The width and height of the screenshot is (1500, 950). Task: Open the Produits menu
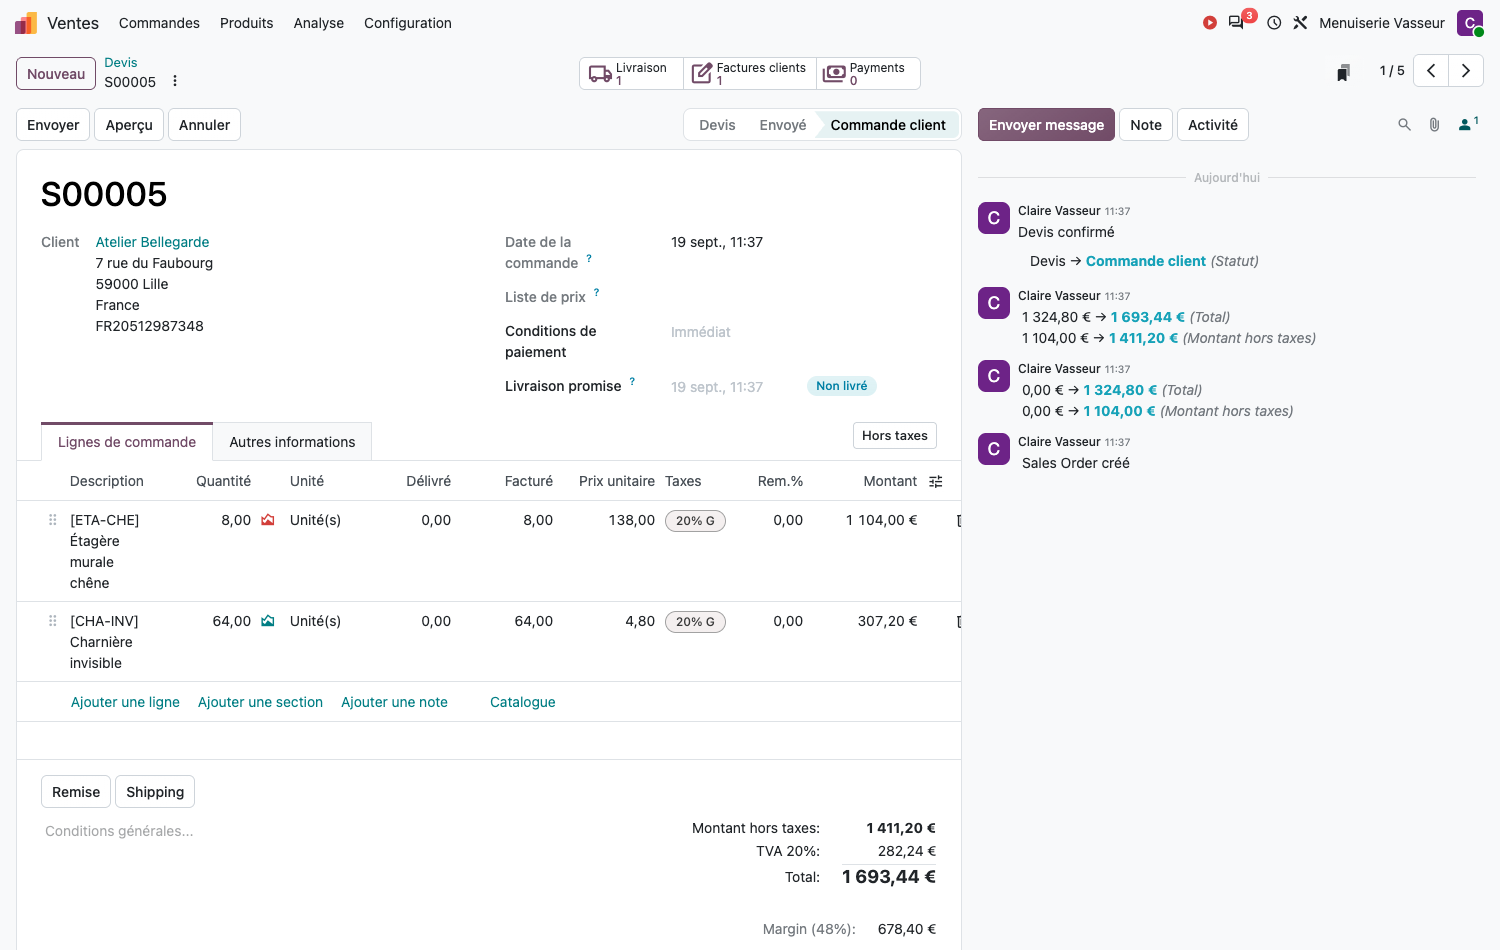coord(247,23)
